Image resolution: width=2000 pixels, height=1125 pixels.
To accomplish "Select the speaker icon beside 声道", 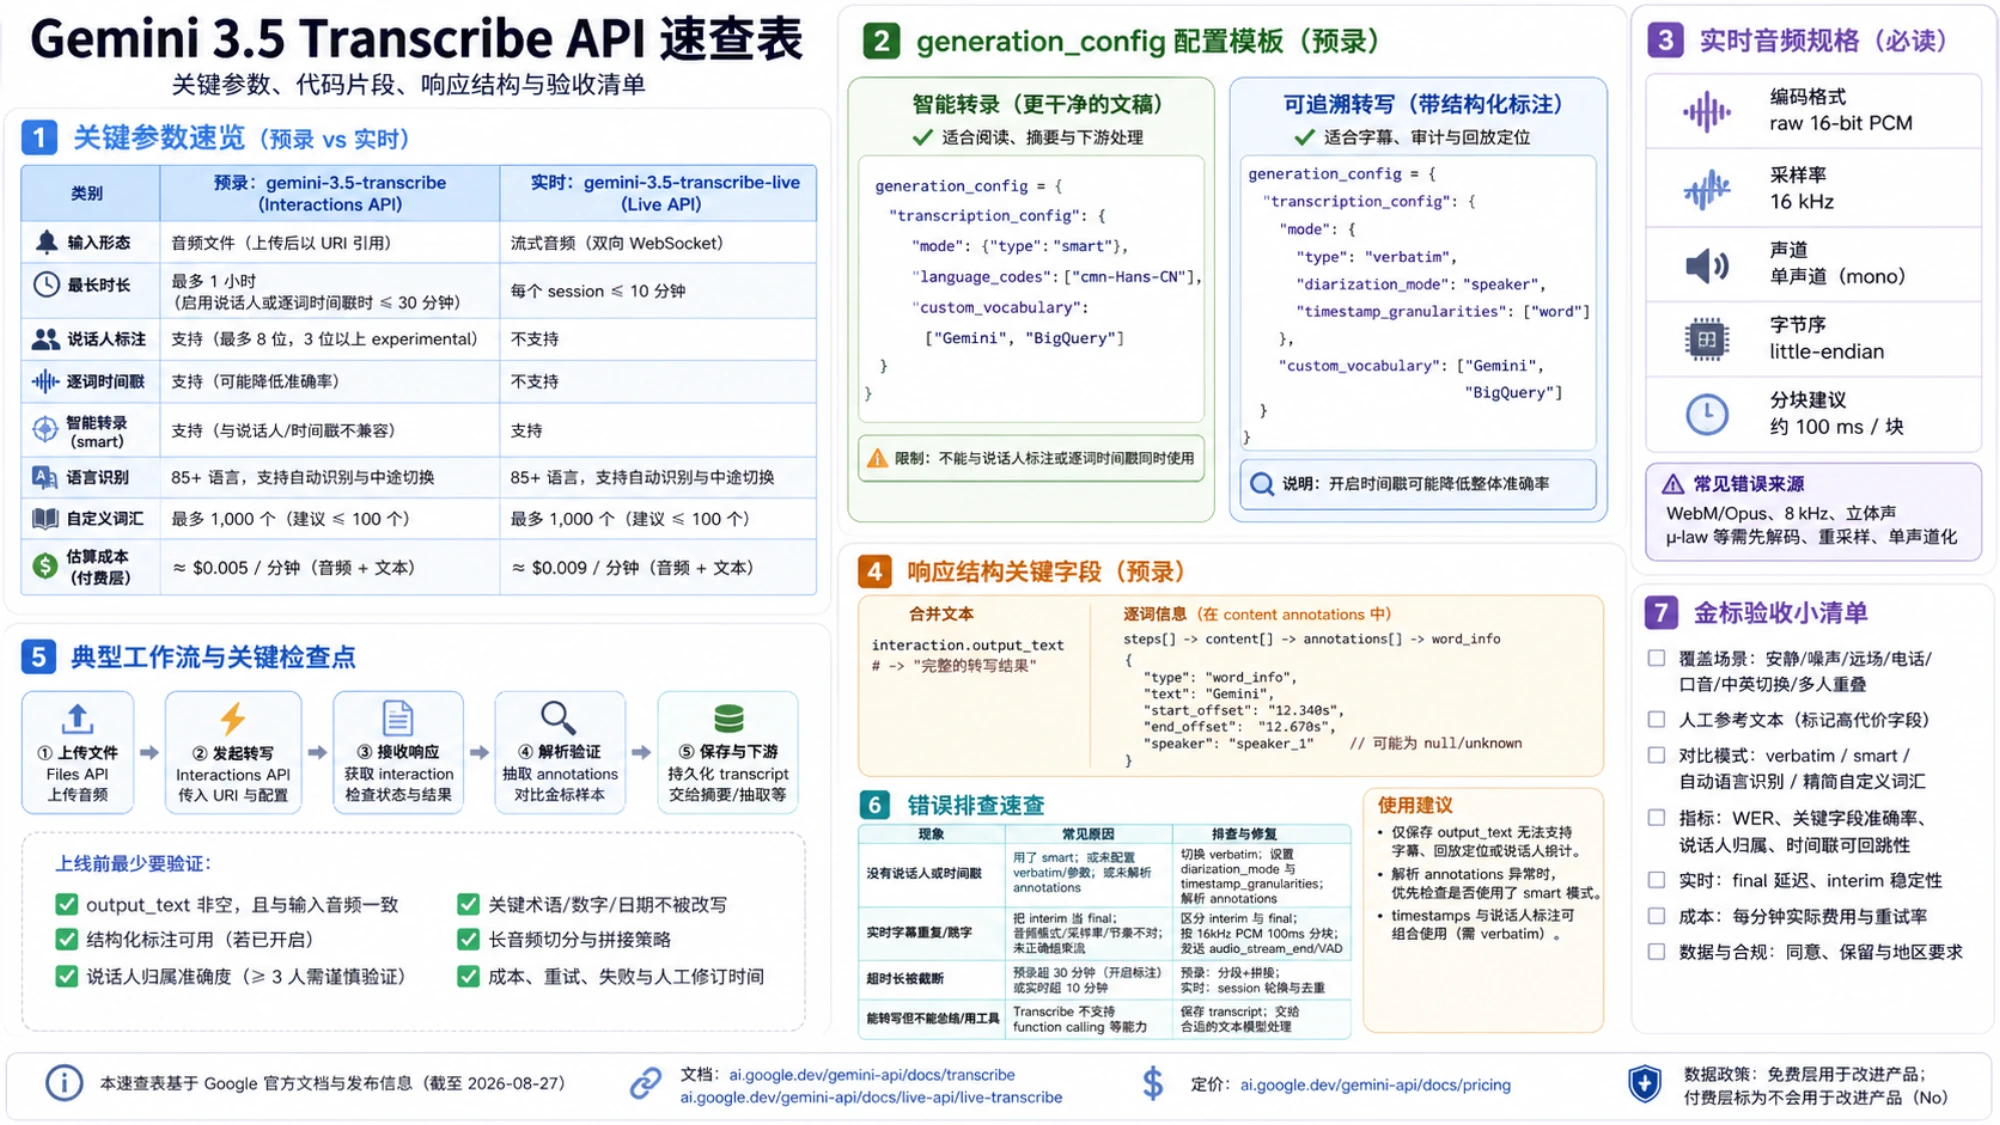I will click(x=1707, y=264).
